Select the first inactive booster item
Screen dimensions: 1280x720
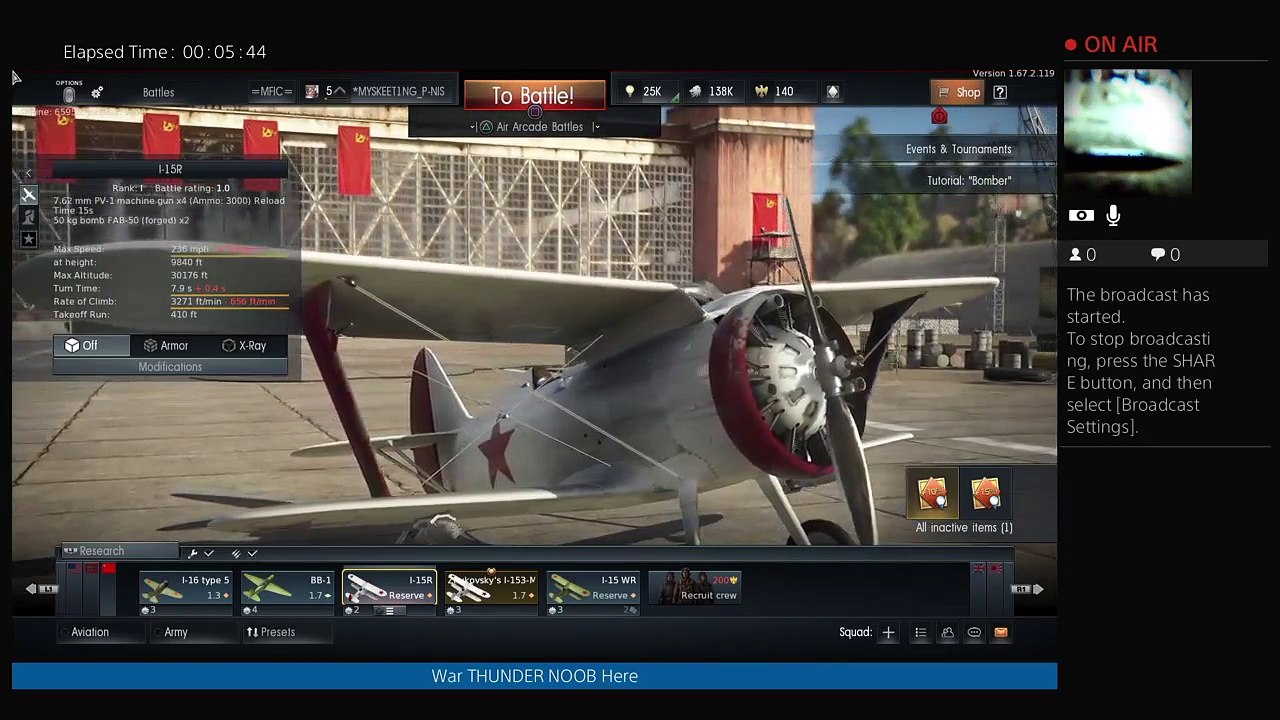[x=932, y=493]
